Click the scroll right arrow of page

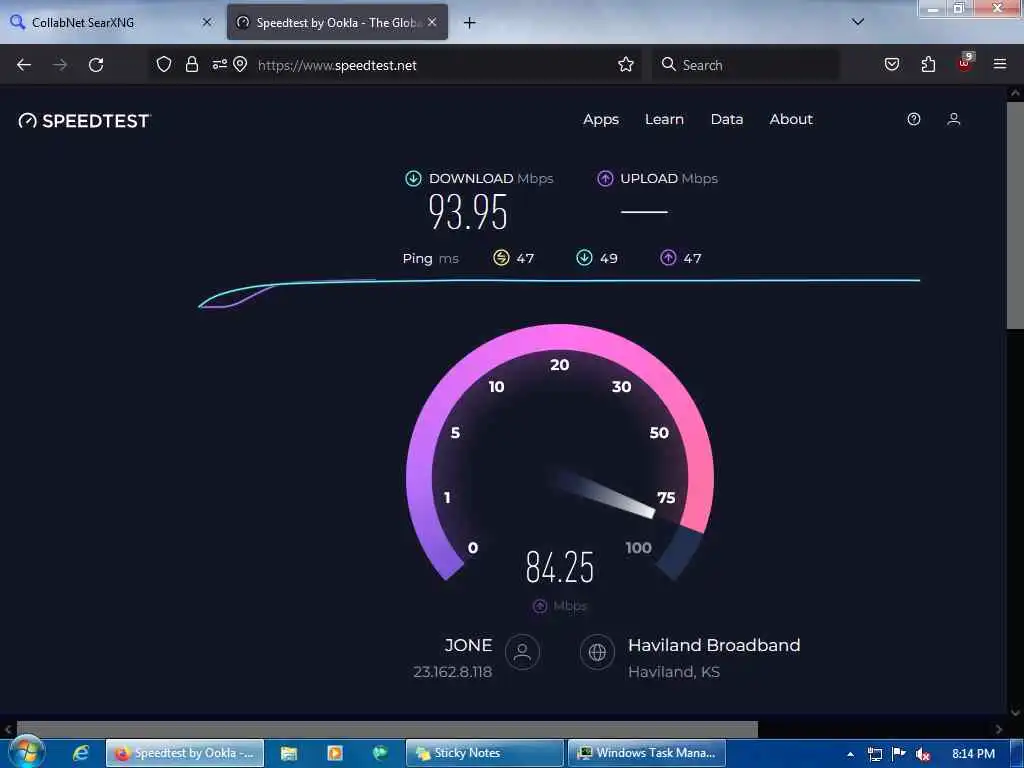tap(999, 729)
